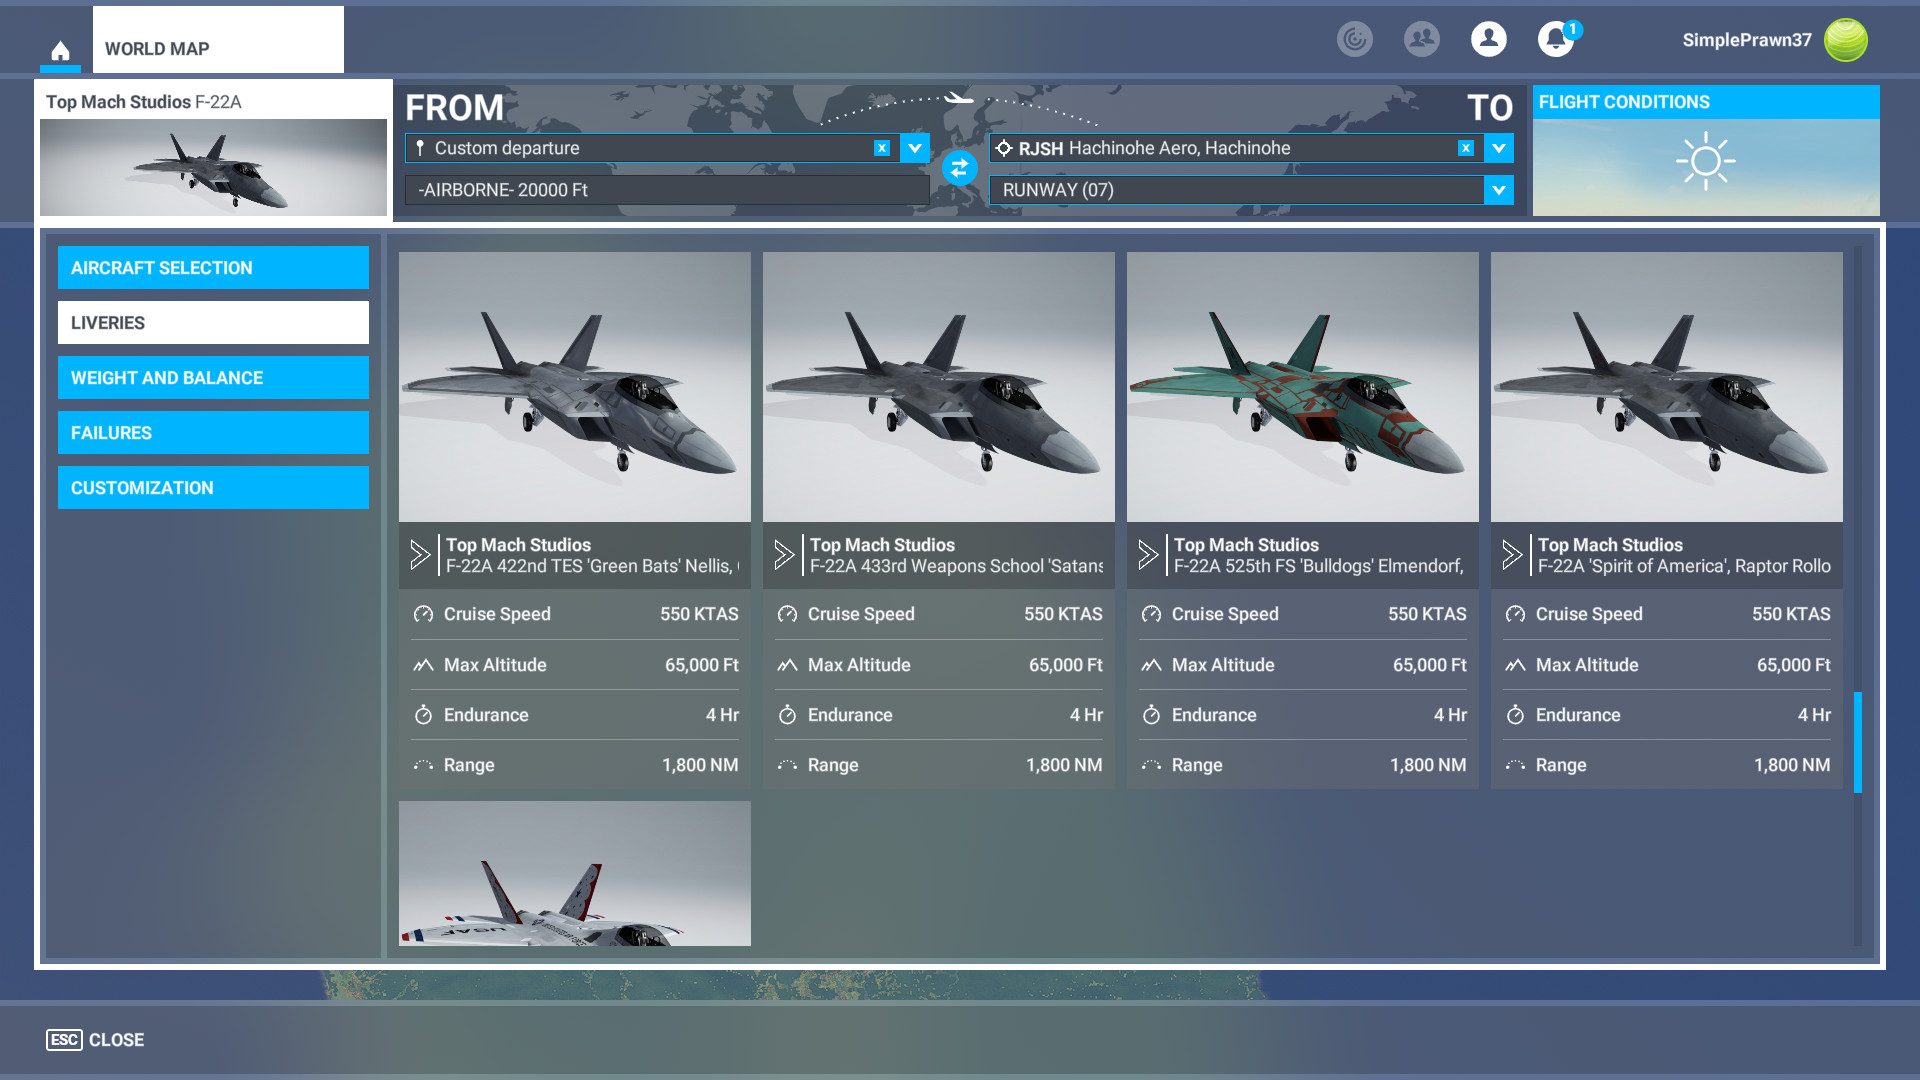The height and width of the screenshot is (1080, 1920).
Task: Clear the Custom departure field with X
Action: tap(881, 148)
